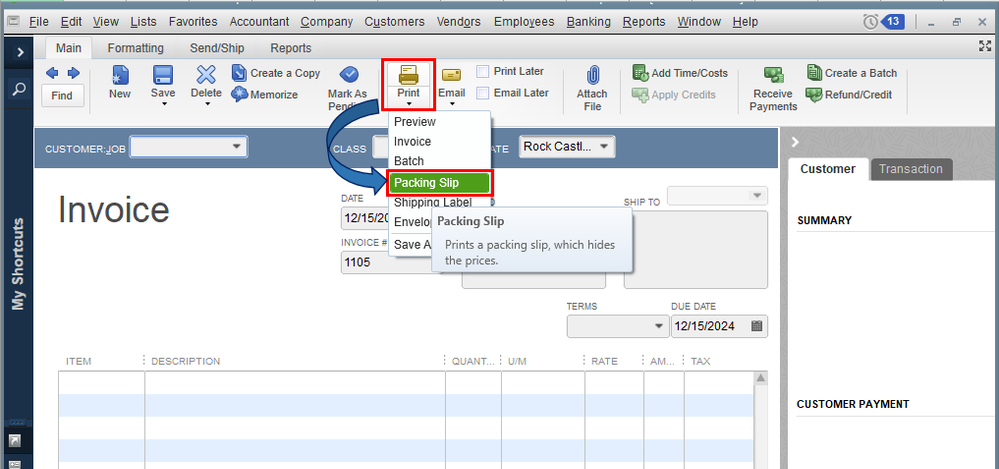999x469 pixels.
Task: Click the Rate column header
Action: pos(604,361)
